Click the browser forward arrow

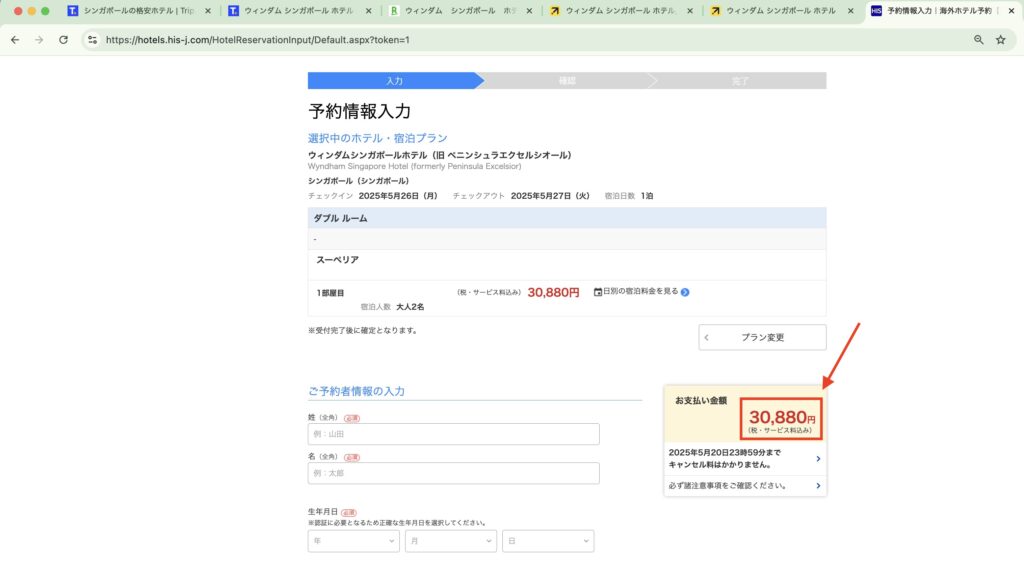pyautogui.click(x=39, y=40)
